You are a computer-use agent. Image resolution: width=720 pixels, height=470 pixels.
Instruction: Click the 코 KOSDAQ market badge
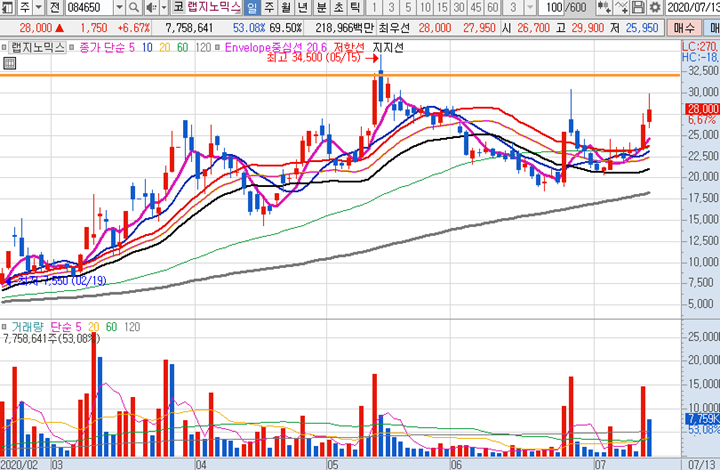click(x=178, y=7)
